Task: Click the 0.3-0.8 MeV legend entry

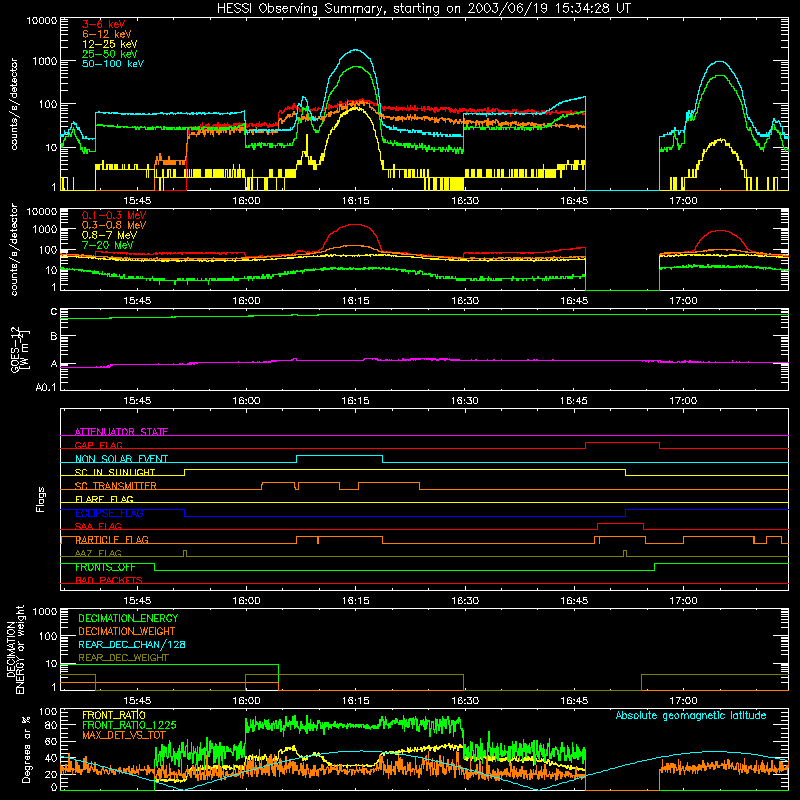Action: pyautogui.click(x=114, y=225)
